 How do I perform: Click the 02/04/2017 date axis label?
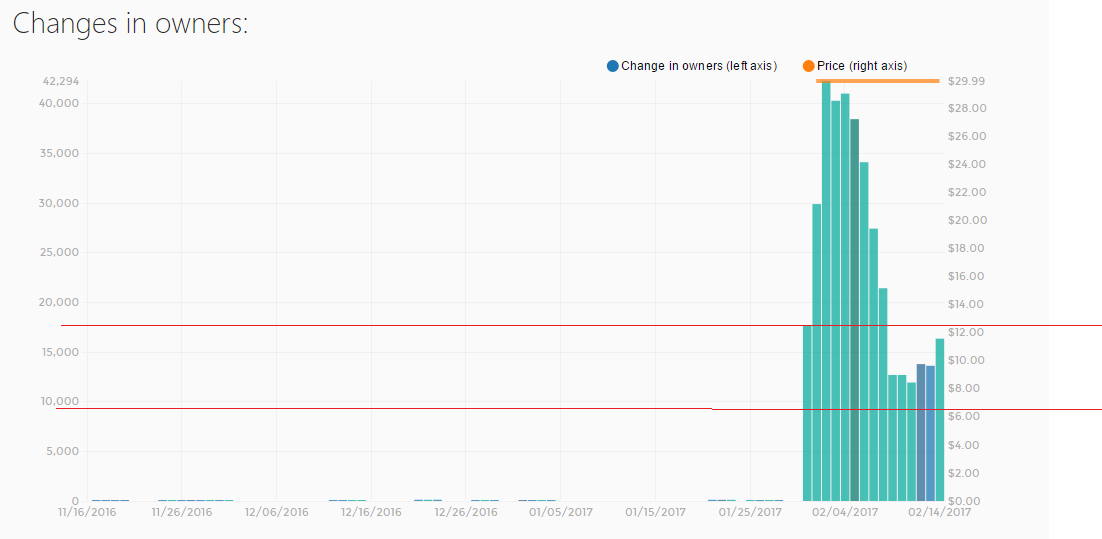pyautogui.click(x=846, y=512)
